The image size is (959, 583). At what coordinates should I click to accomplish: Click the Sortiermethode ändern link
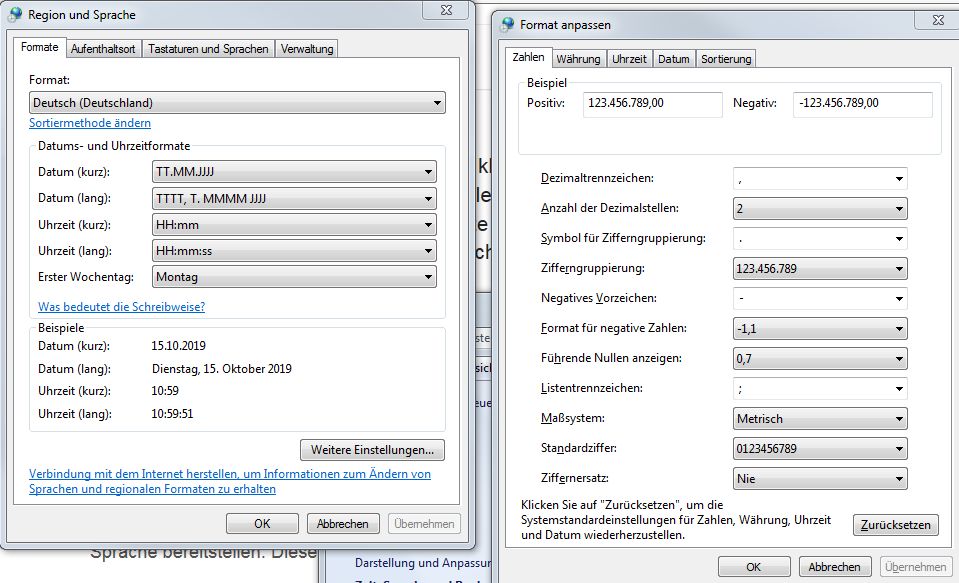coord(90,123)
